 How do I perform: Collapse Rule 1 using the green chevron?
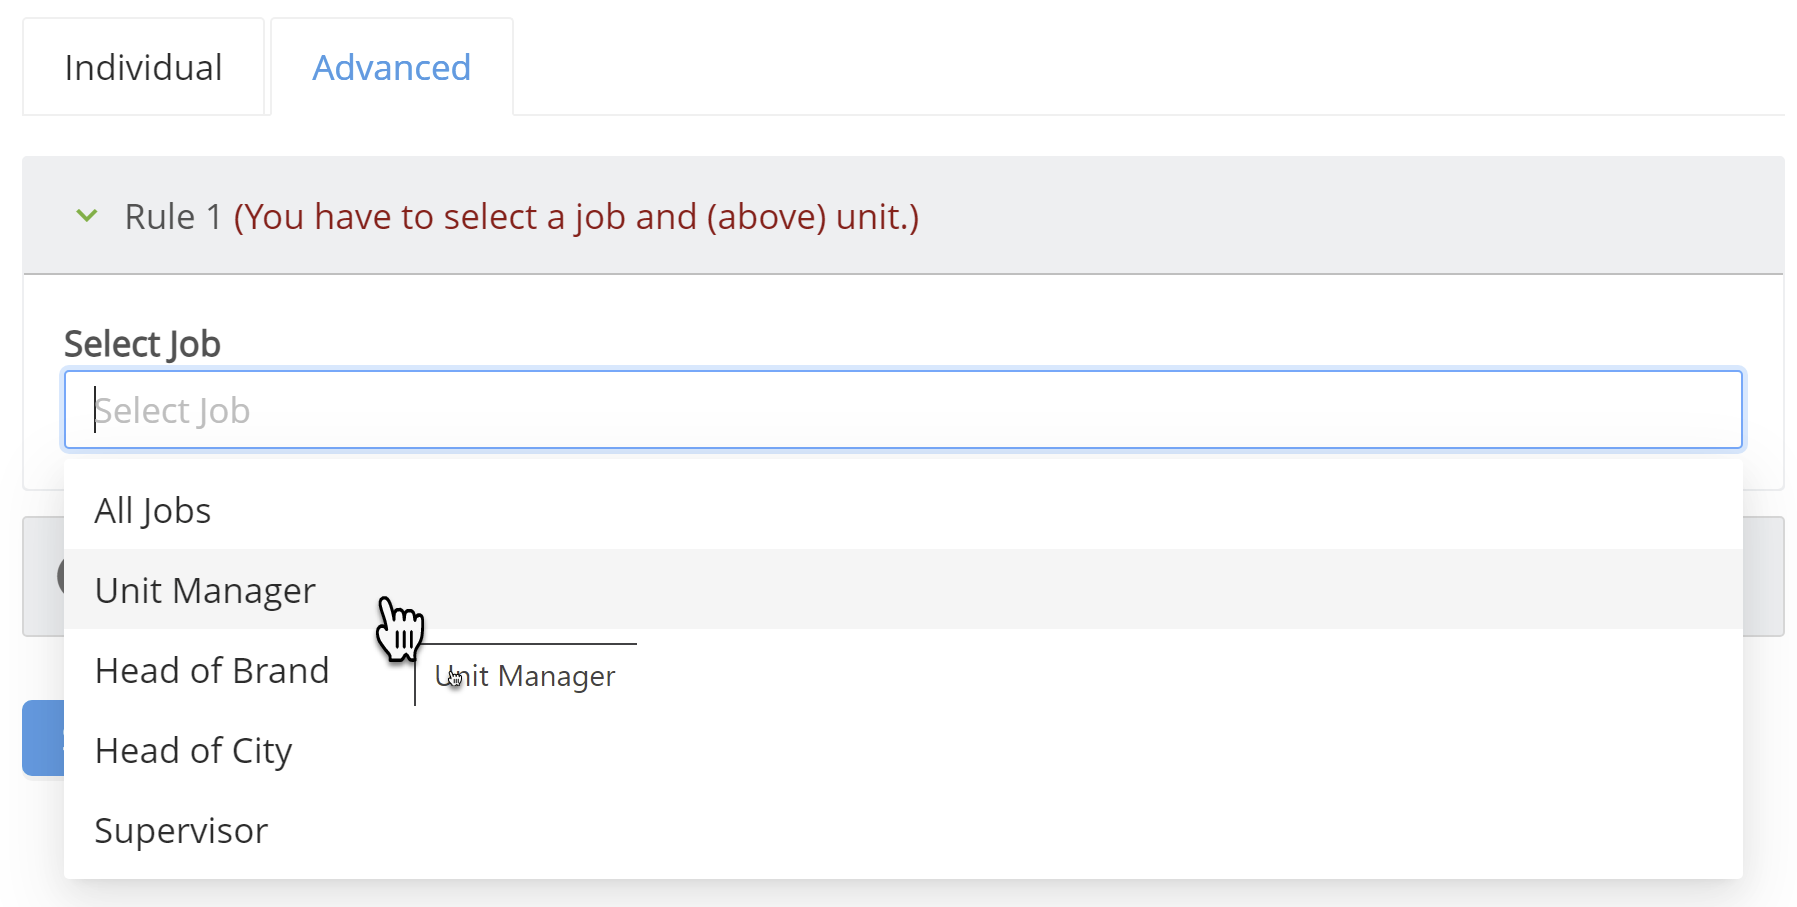(x=87, y=216)
